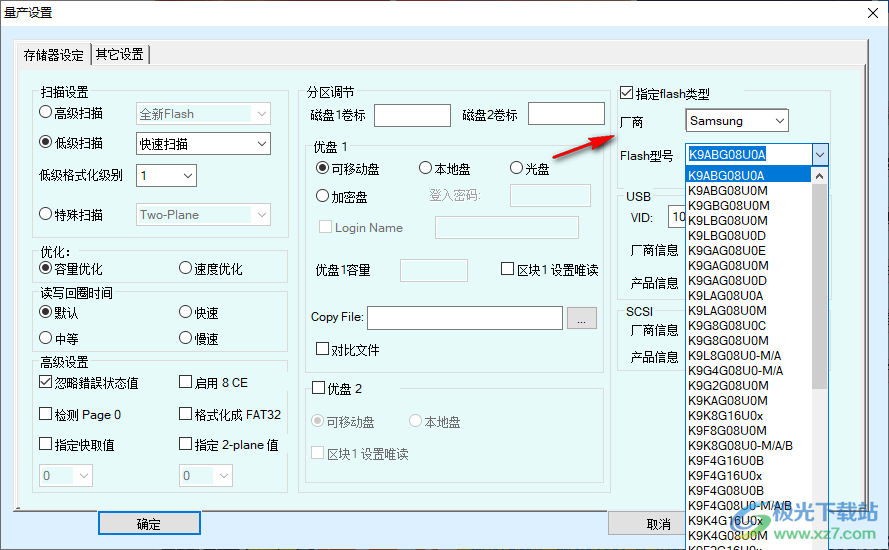Select 特殊扫描 radio button
Image resolution: width=889 pixels, height=550 pixels.
[x=45, y=214]
